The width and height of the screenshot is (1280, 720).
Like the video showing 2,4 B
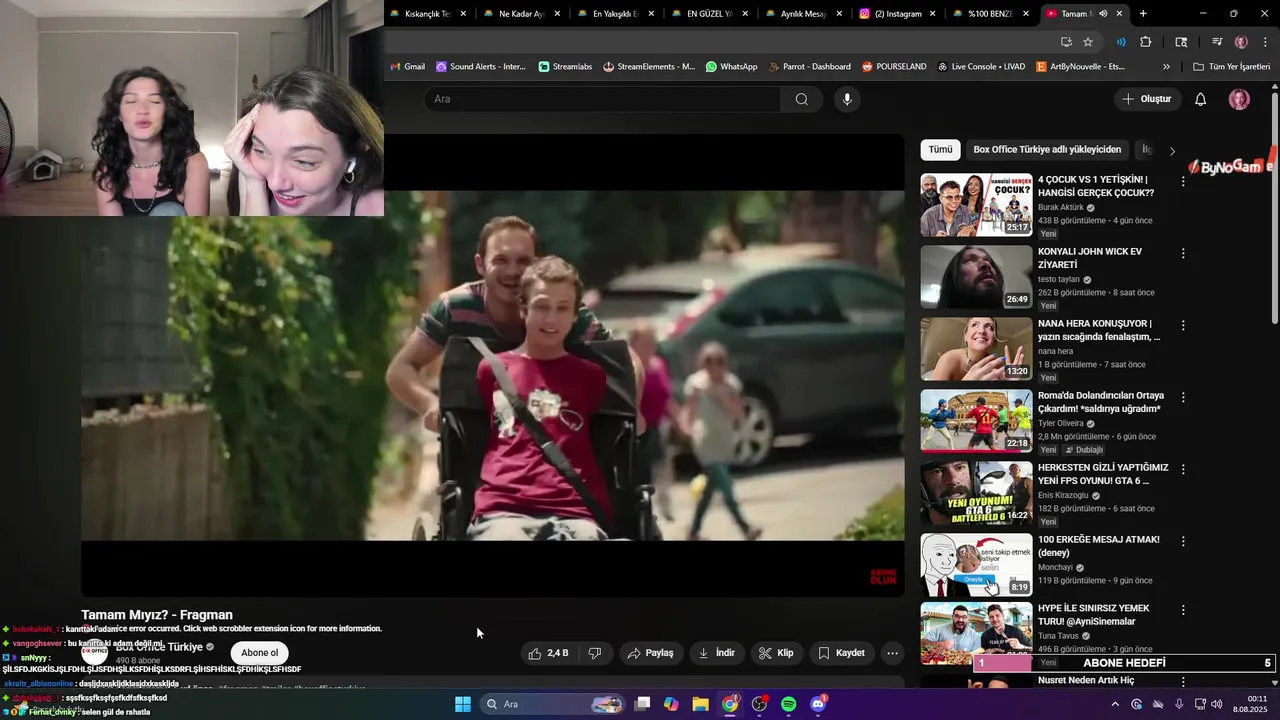click(x=548, y=653)
